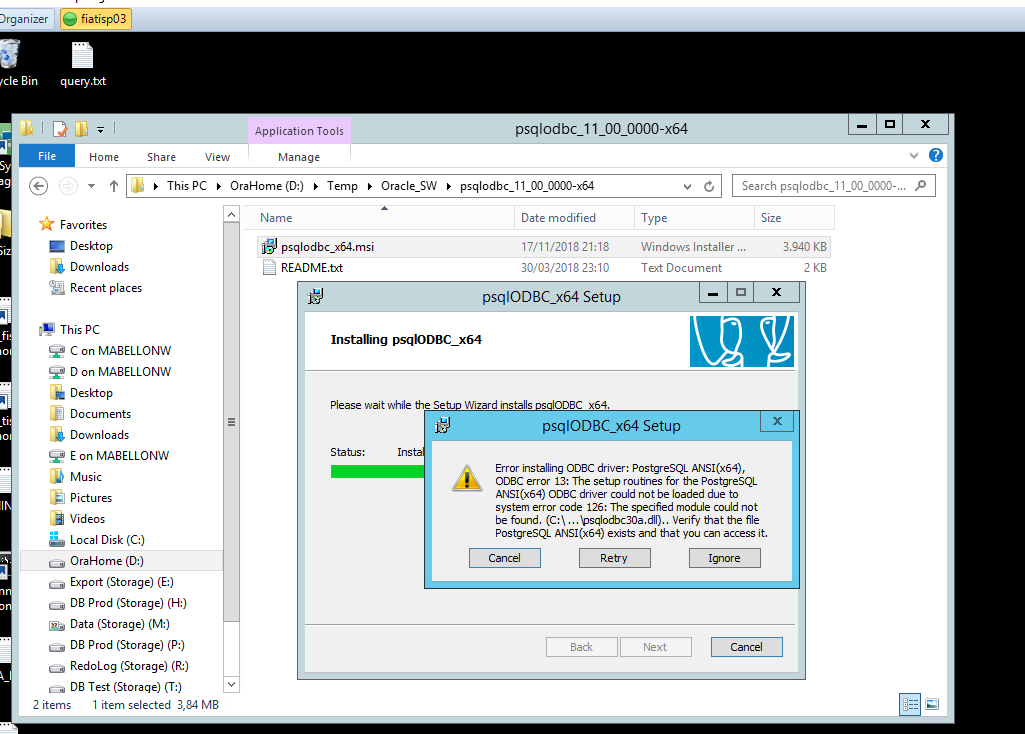The width and height of the screenshot is (1025, 734).
Task: Click the Retry button in error dialog
Action: tap(614, 558)
